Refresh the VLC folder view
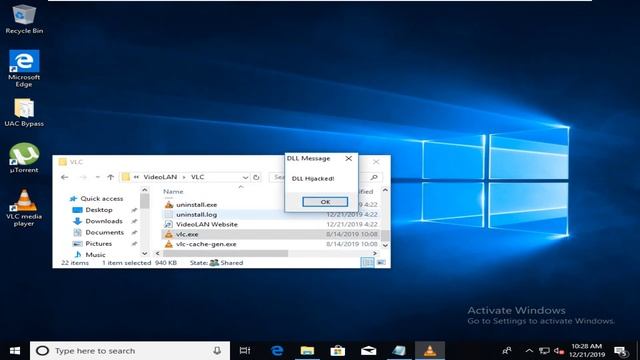Screen dimensions: 640x360 [256, 177]
